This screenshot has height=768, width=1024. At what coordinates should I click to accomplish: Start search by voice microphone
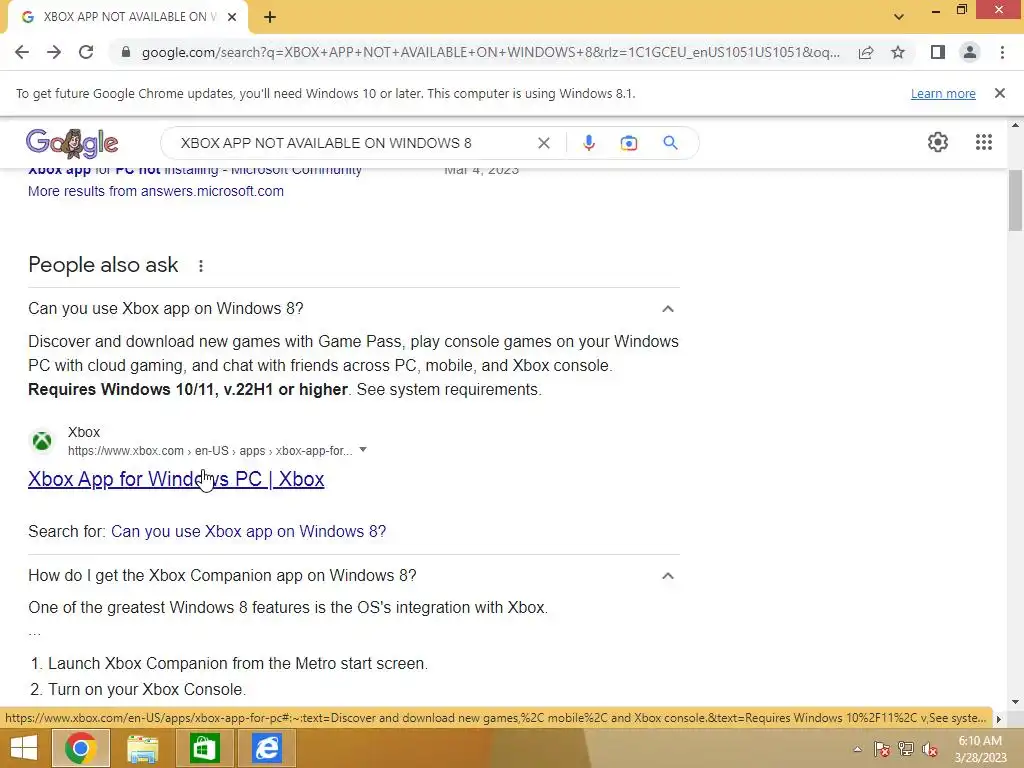pyautogui.click(x=588, y=143)
